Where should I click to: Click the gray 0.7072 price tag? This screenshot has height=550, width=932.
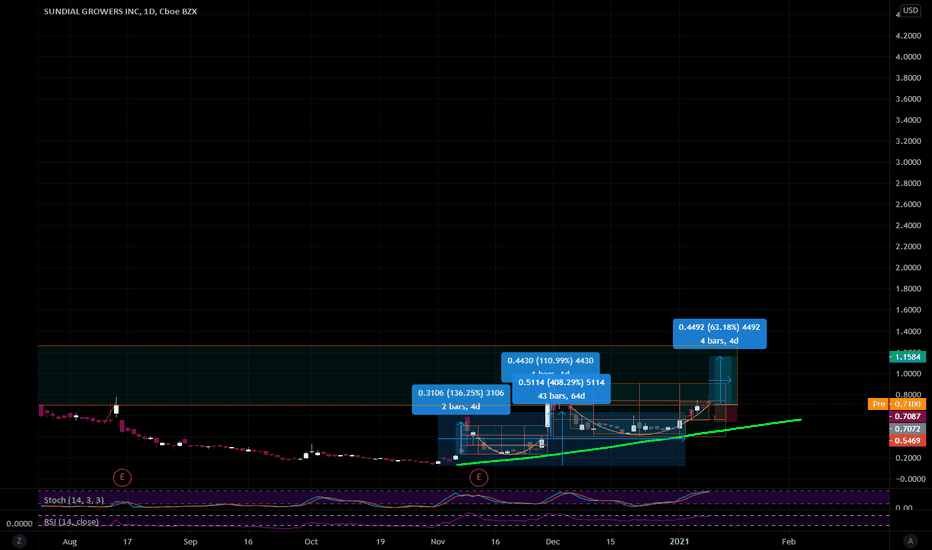click(x=907, y=429)
